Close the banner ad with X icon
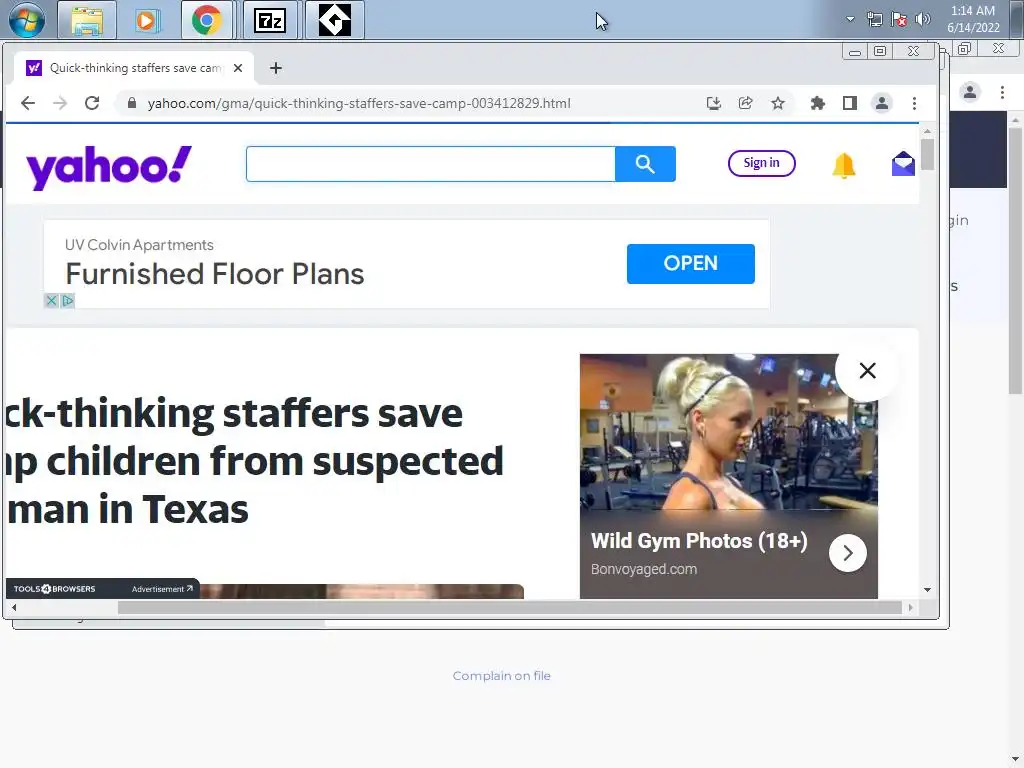The height and width of the screenshot is (768, 1024). (51, 300)
